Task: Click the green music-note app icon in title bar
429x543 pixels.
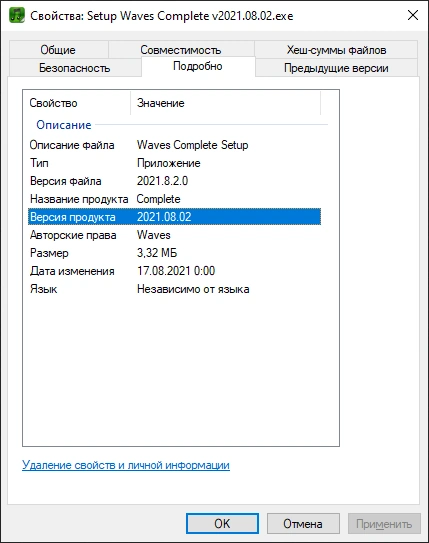Action: (x=17, y=15)
